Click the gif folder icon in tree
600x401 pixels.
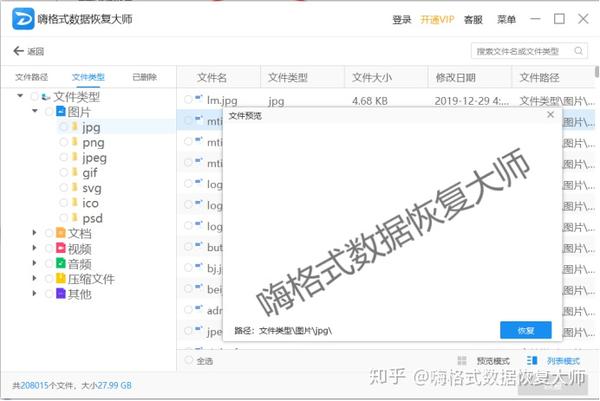[x=75, y=172]
